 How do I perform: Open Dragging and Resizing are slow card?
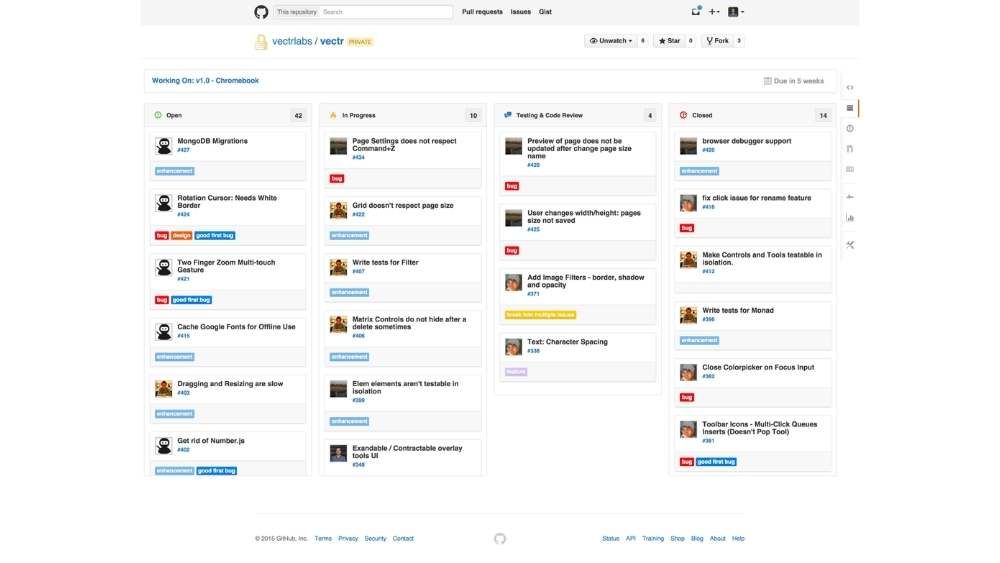click(x=230, y=384)
